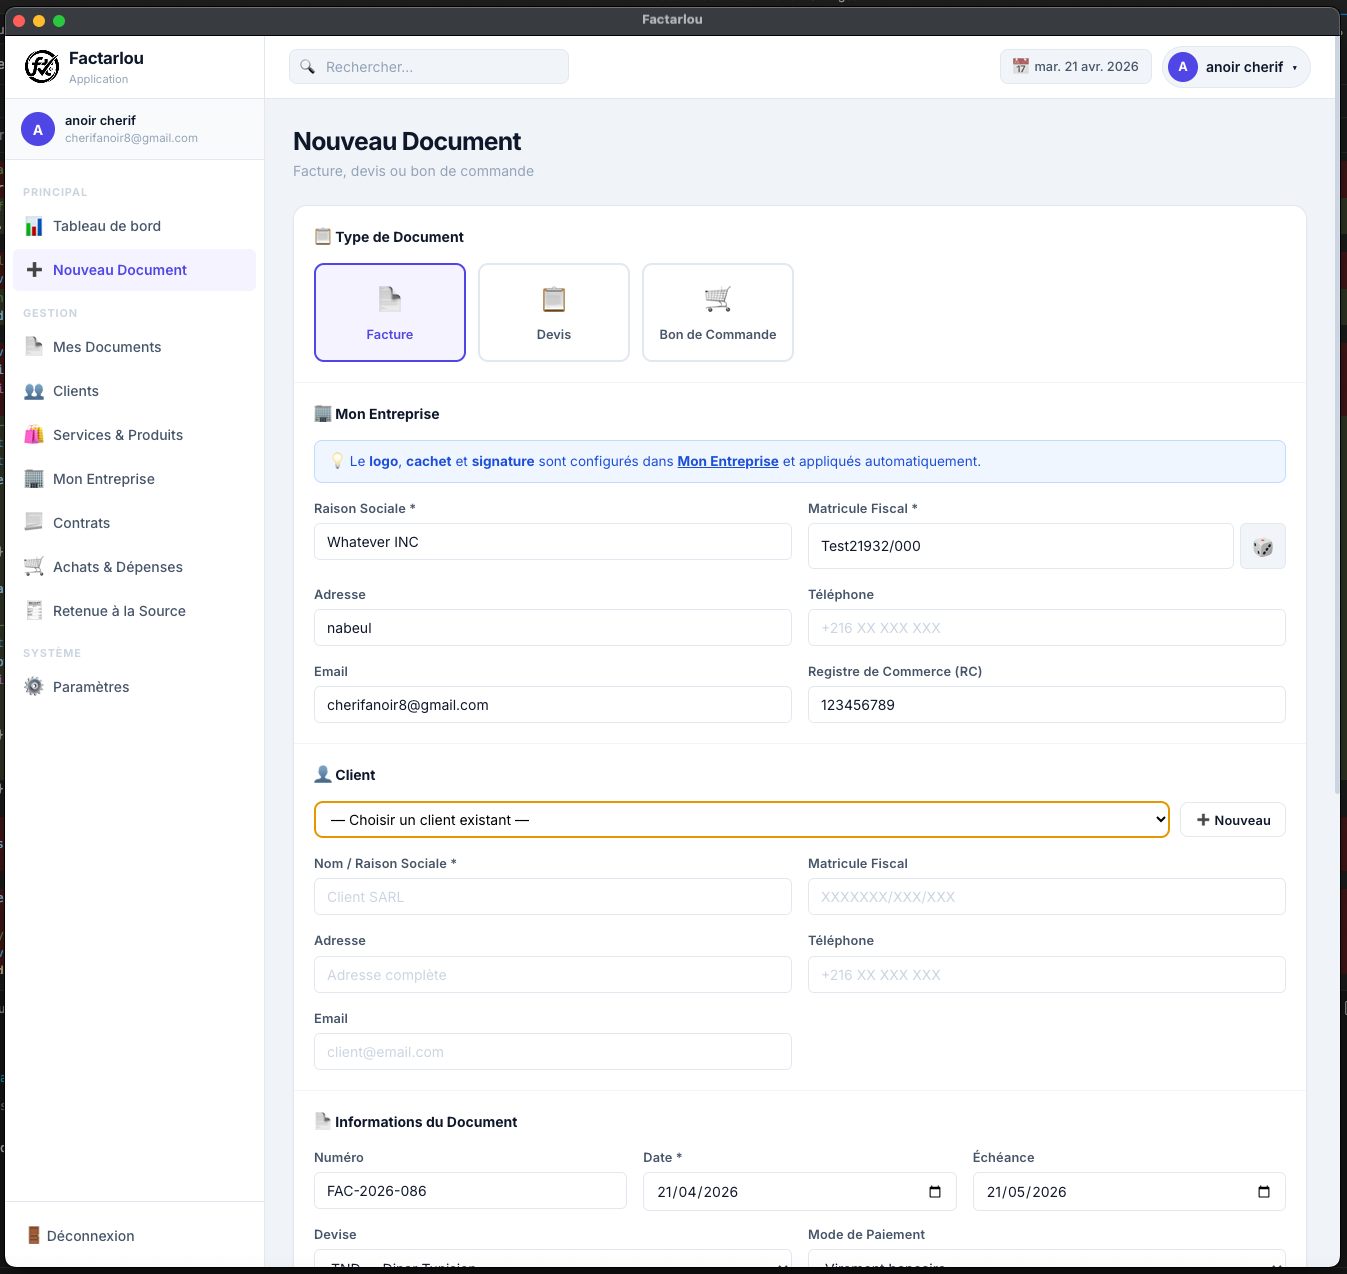Click the Clients people icon in sidebar

point(34,391)
